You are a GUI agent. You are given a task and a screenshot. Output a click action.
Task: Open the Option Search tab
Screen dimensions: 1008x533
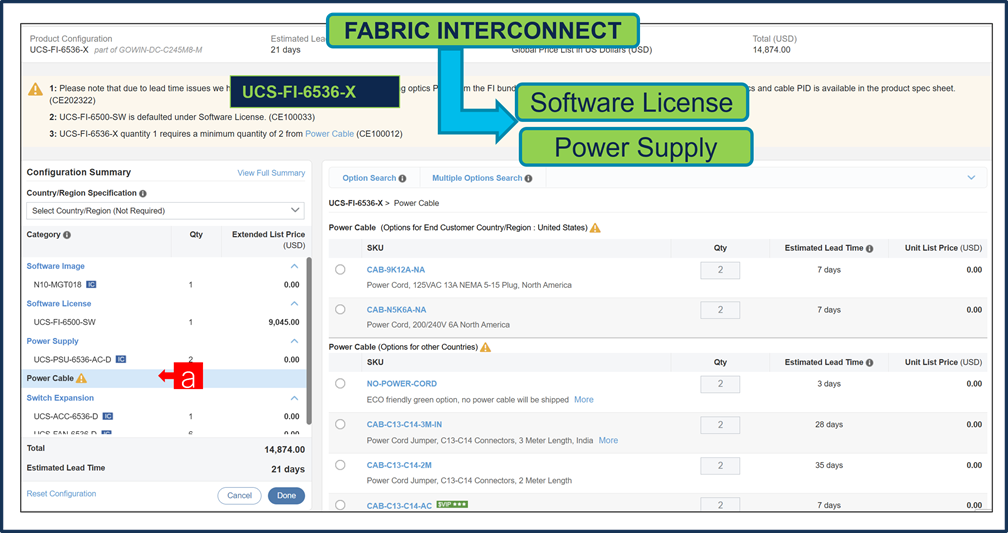coord(374,178)
